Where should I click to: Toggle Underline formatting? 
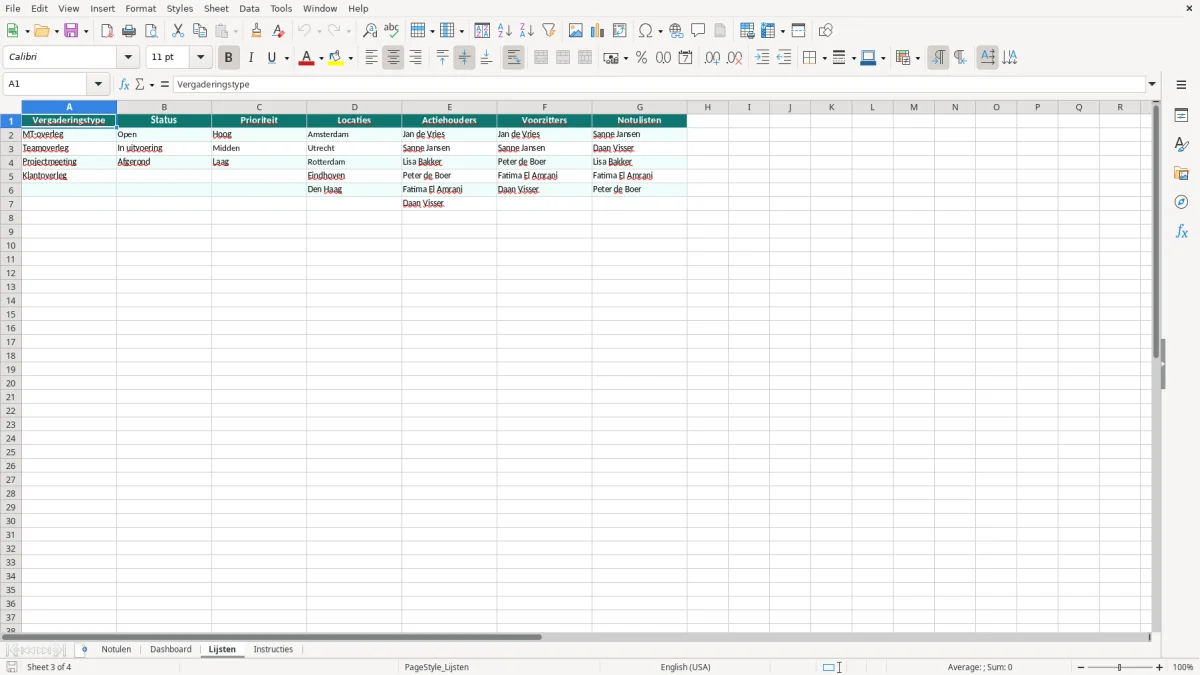271,58
